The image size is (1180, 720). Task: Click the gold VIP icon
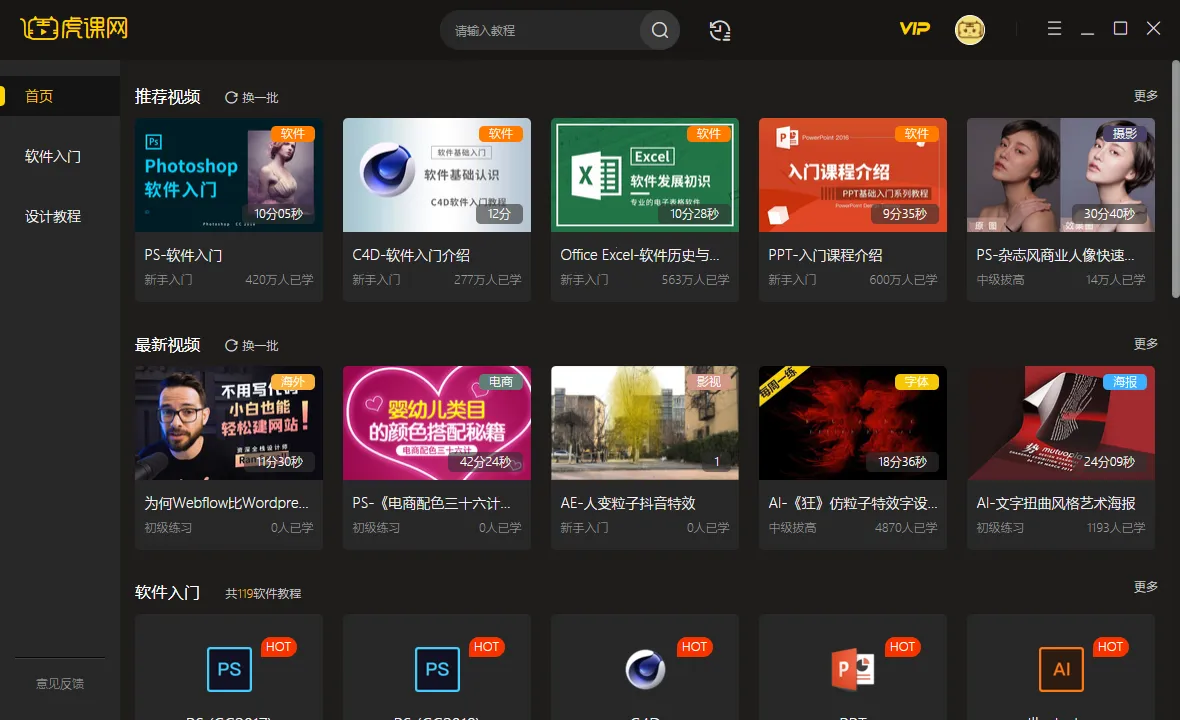[x=914, y=29]
